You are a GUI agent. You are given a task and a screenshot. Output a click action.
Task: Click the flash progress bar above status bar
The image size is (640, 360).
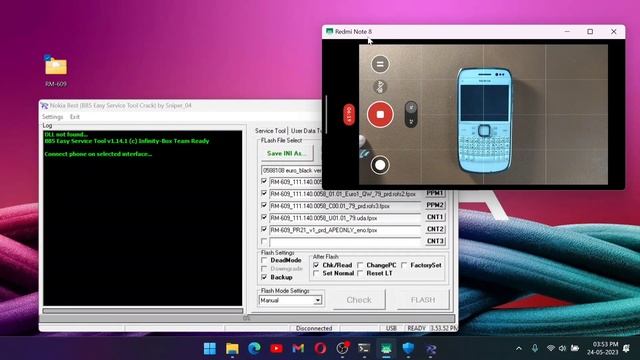(247, 318)
